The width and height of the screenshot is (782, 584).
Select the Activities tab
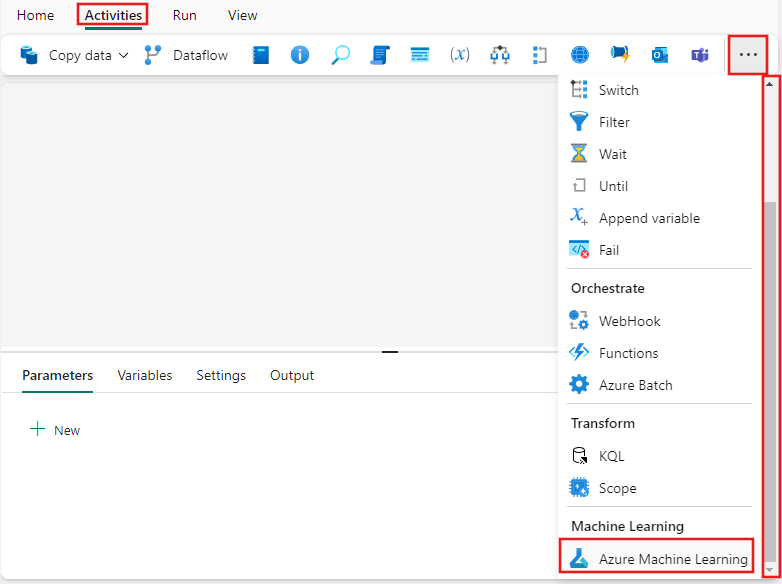point(113,15)
